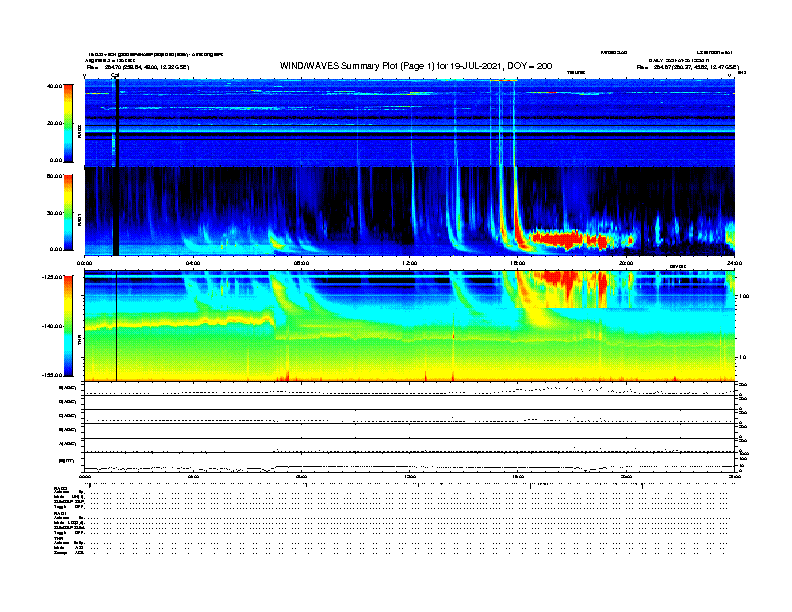Click the -125.00 label on the TNR scale

(x=52, y=277)
